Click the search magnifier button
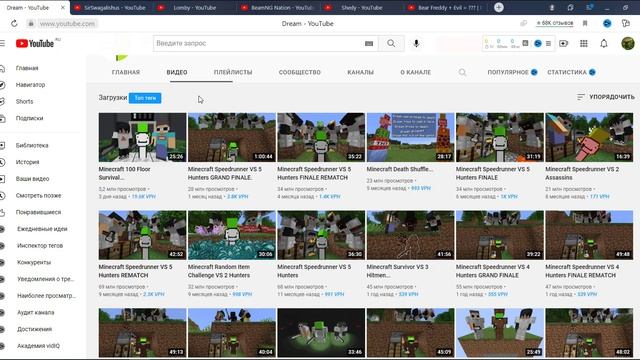 coord(391,43)
